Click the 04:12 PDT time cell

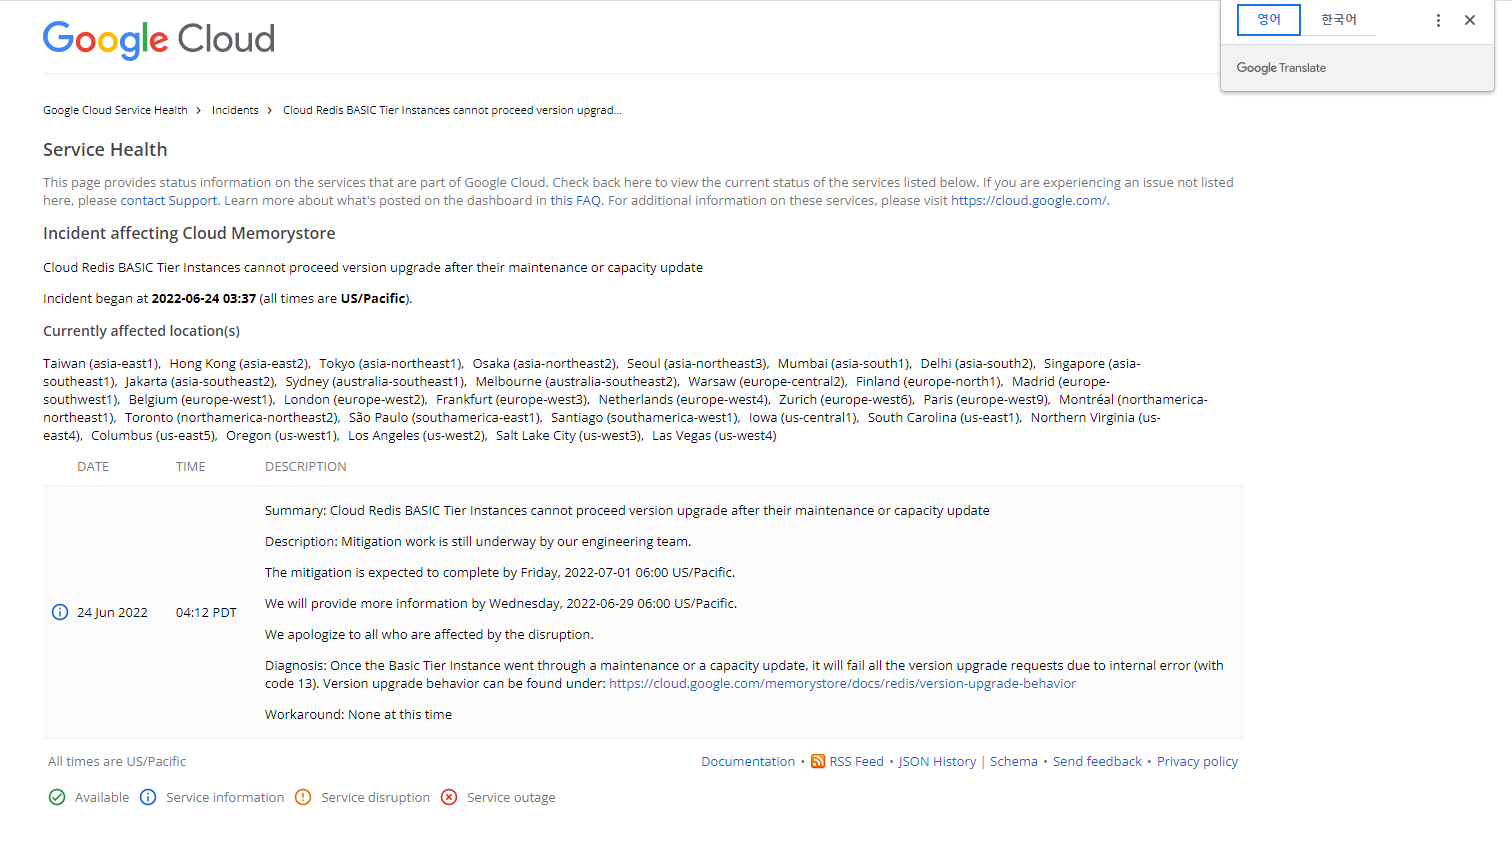click(x=206, y=613)
